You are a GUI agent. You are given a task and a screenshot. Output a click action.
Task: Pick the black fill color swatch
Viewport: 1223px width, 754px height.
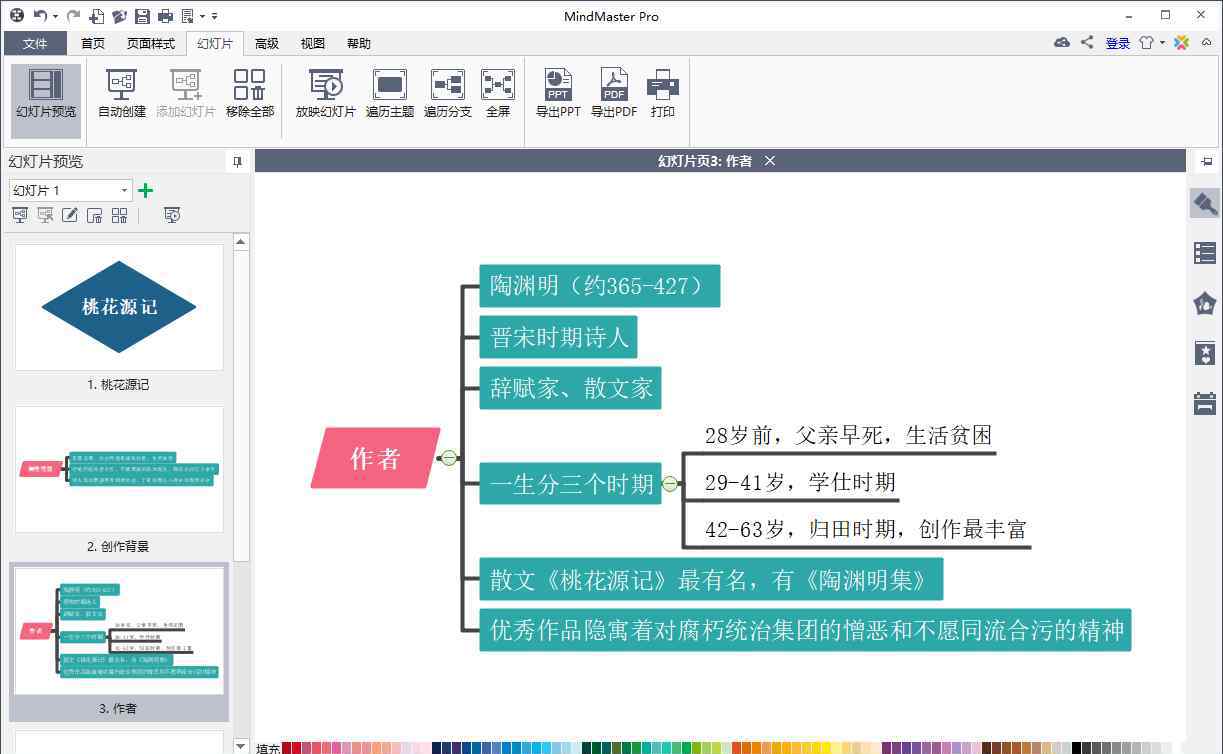[x=1077, y=748]
